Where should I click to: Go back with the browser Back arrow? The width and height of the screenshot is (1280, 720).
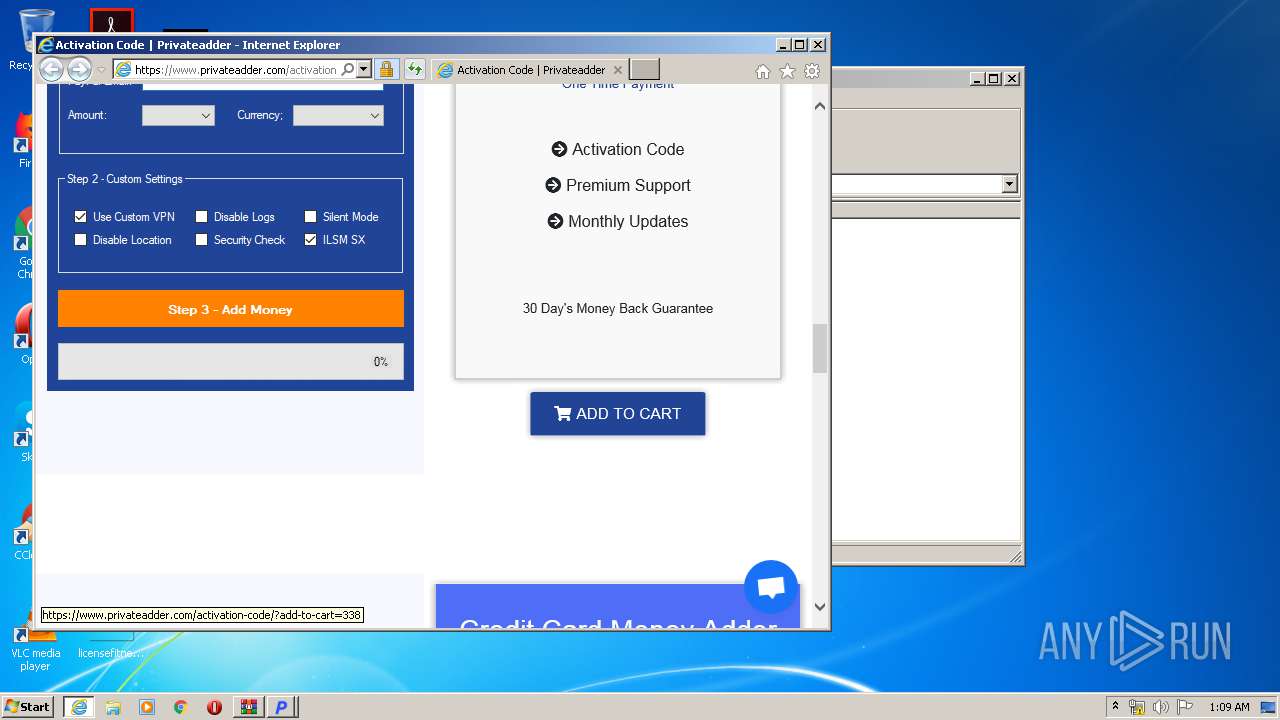point(51,69)
